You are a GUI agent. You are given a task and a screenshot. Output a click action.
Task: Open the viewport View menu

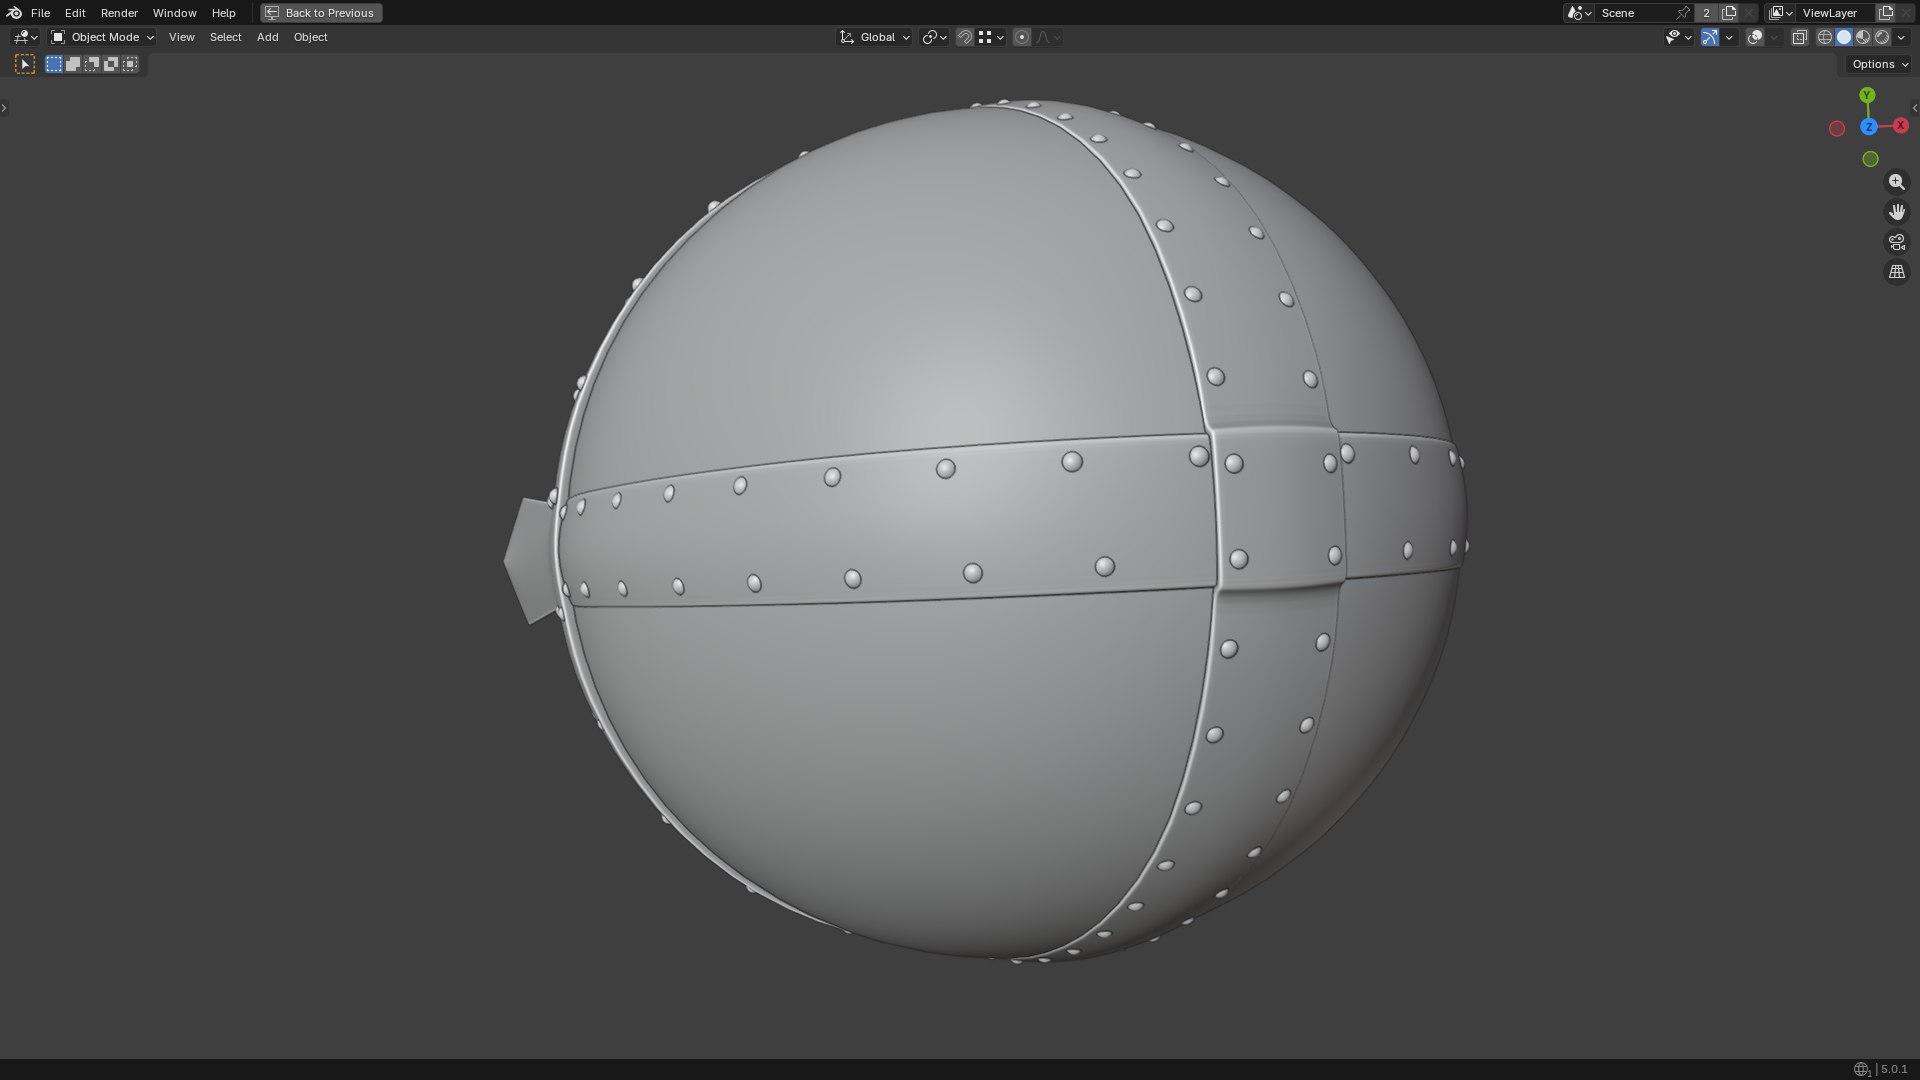click(x=181, y=37)
